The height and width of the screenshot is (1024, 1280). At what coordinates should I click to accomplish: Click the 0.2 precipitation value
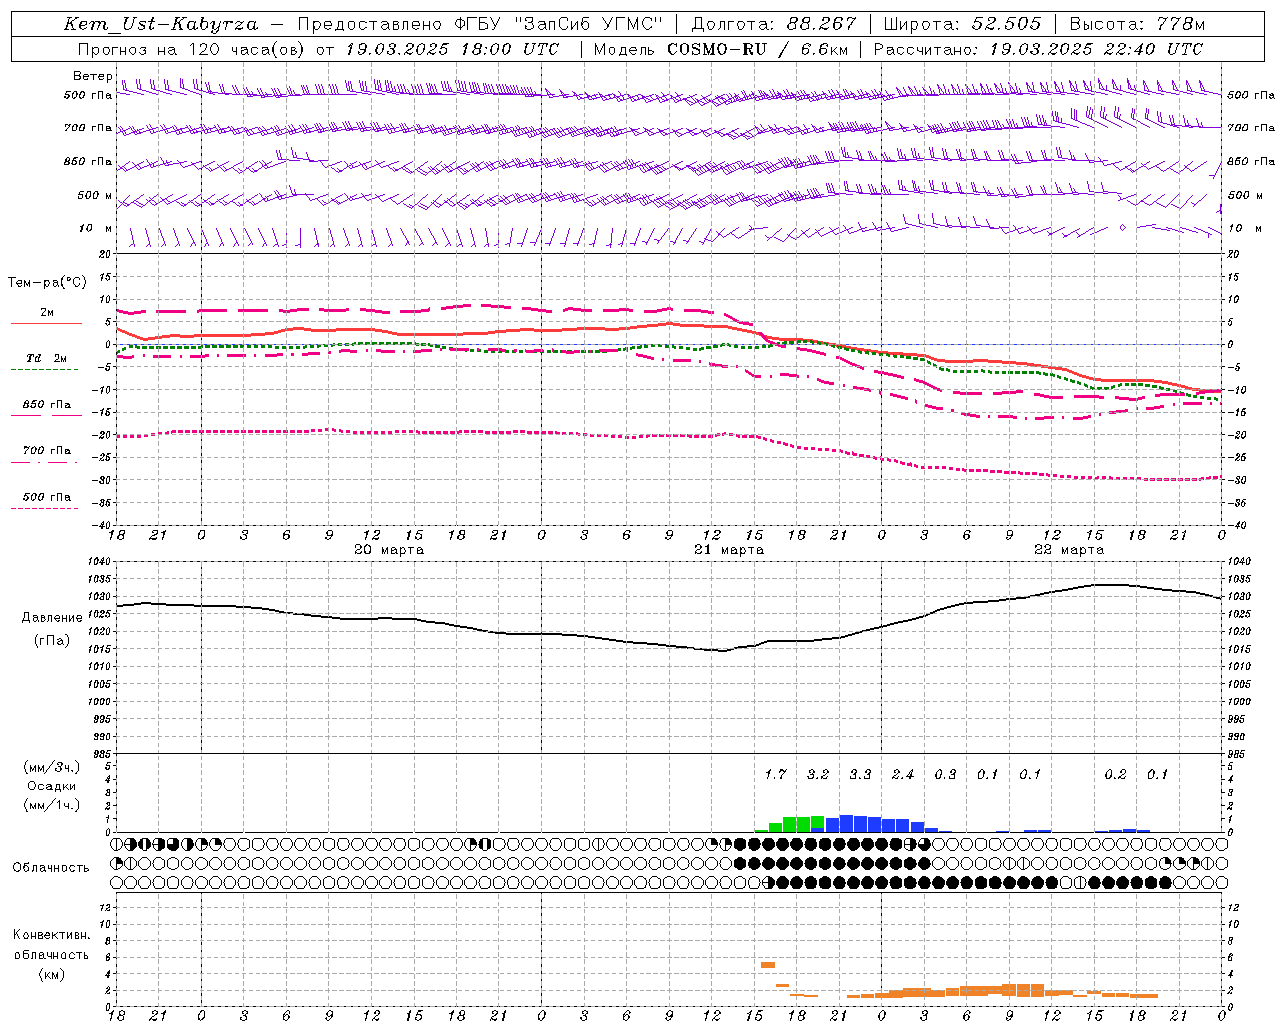1115,774
